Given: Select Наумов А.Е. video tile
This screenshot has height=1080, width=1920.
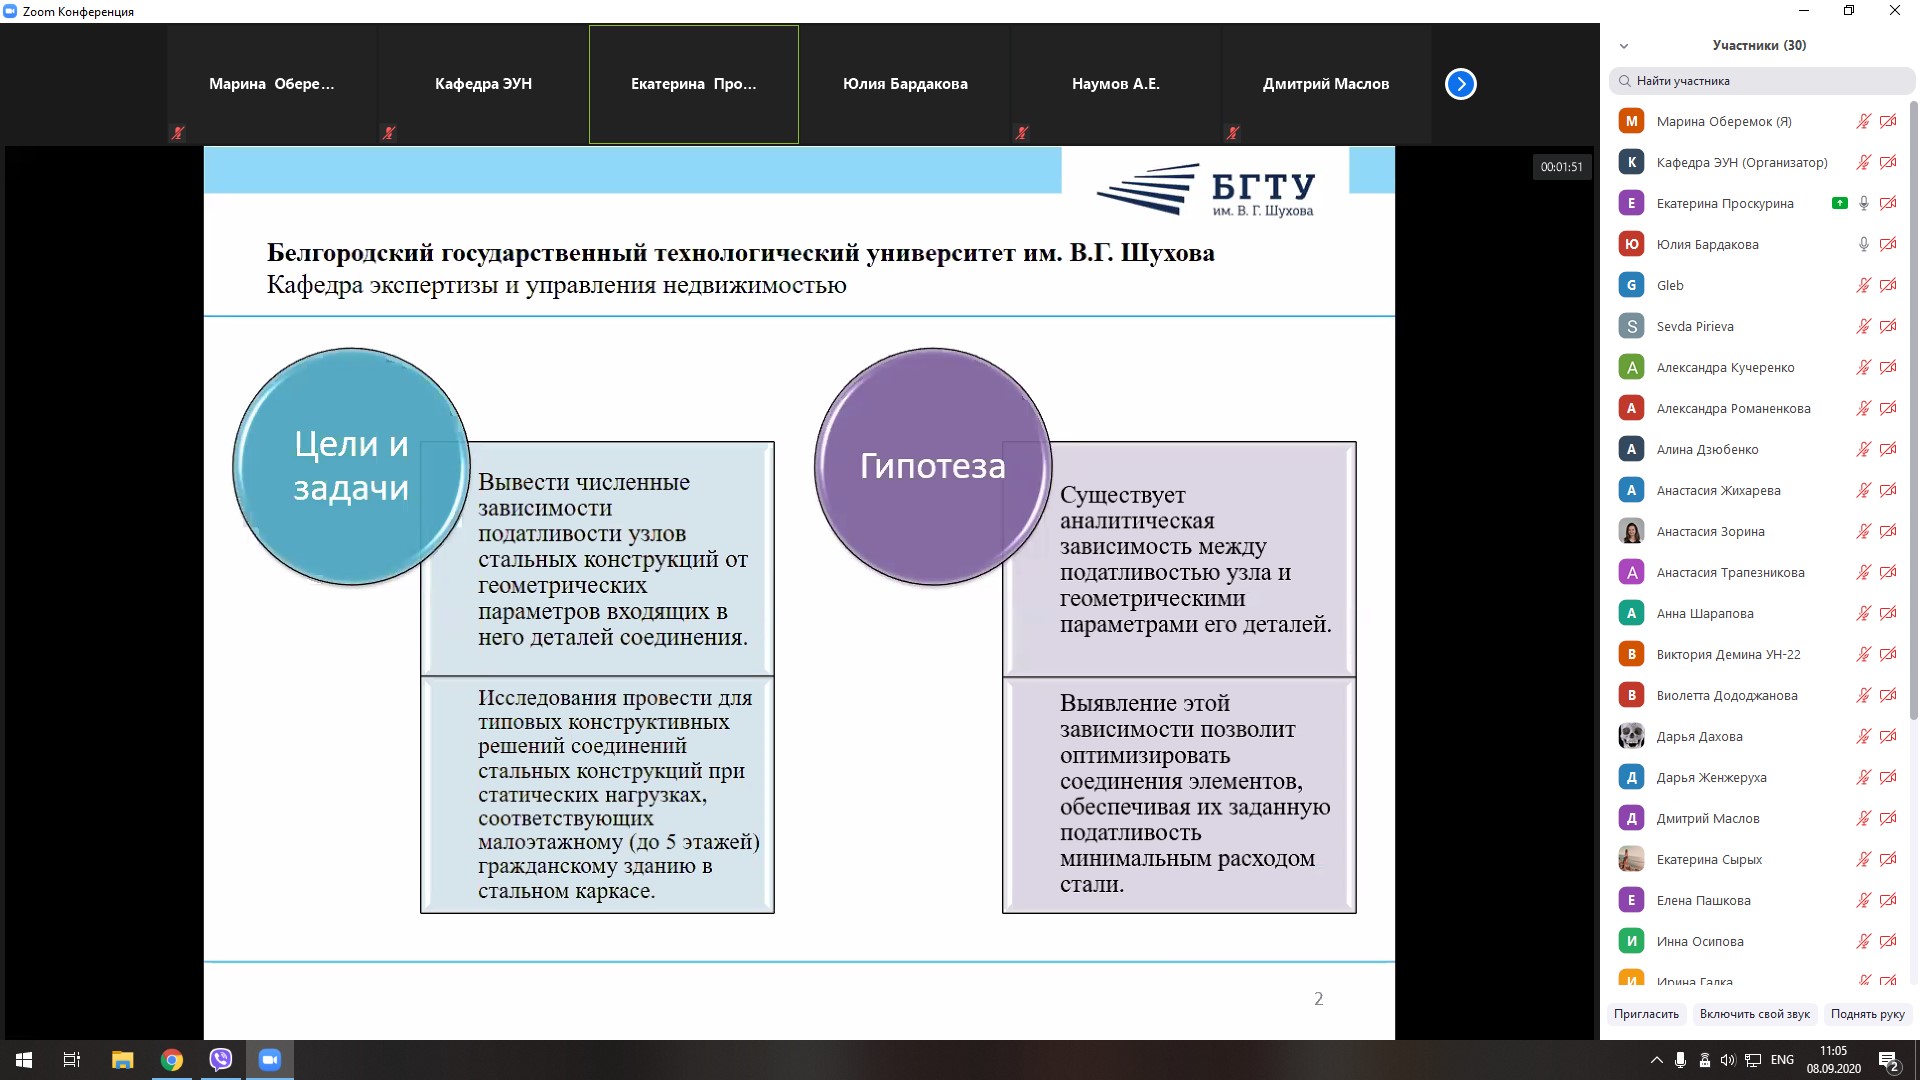Looking at the screenshot, I should tap(1116, 84).
